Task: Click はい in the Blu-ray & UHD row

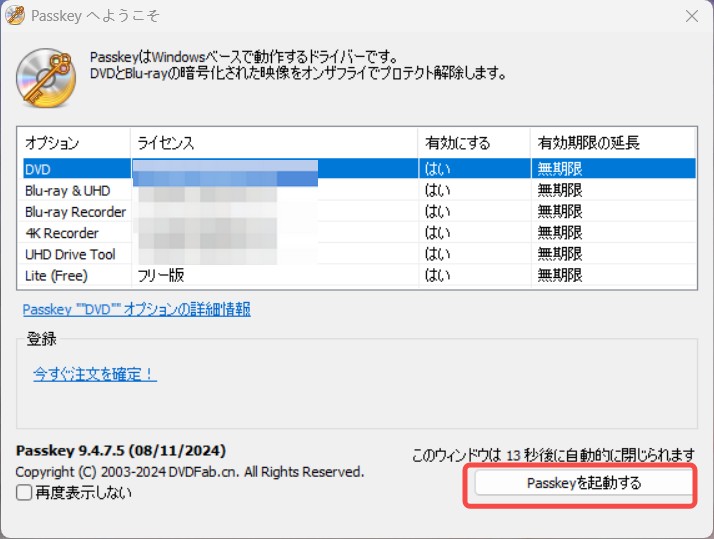Action: tap(438, 190)
